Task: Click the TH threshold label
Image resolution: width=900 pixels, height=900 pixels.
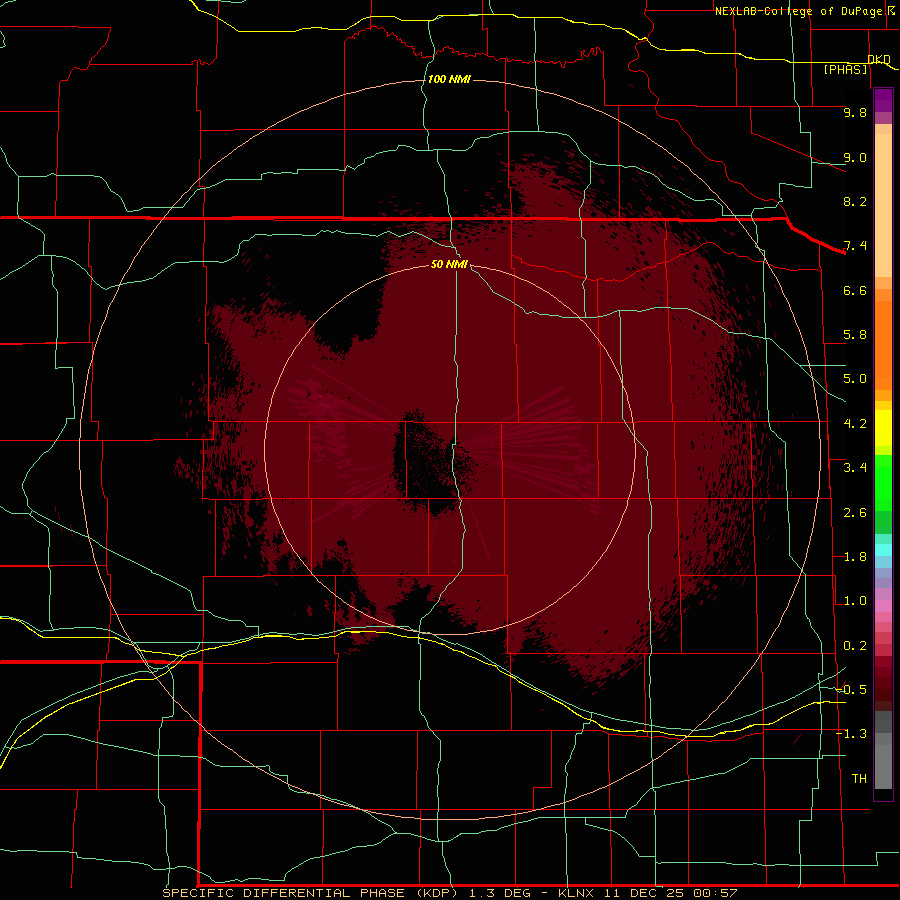Action: pos(859,779)
